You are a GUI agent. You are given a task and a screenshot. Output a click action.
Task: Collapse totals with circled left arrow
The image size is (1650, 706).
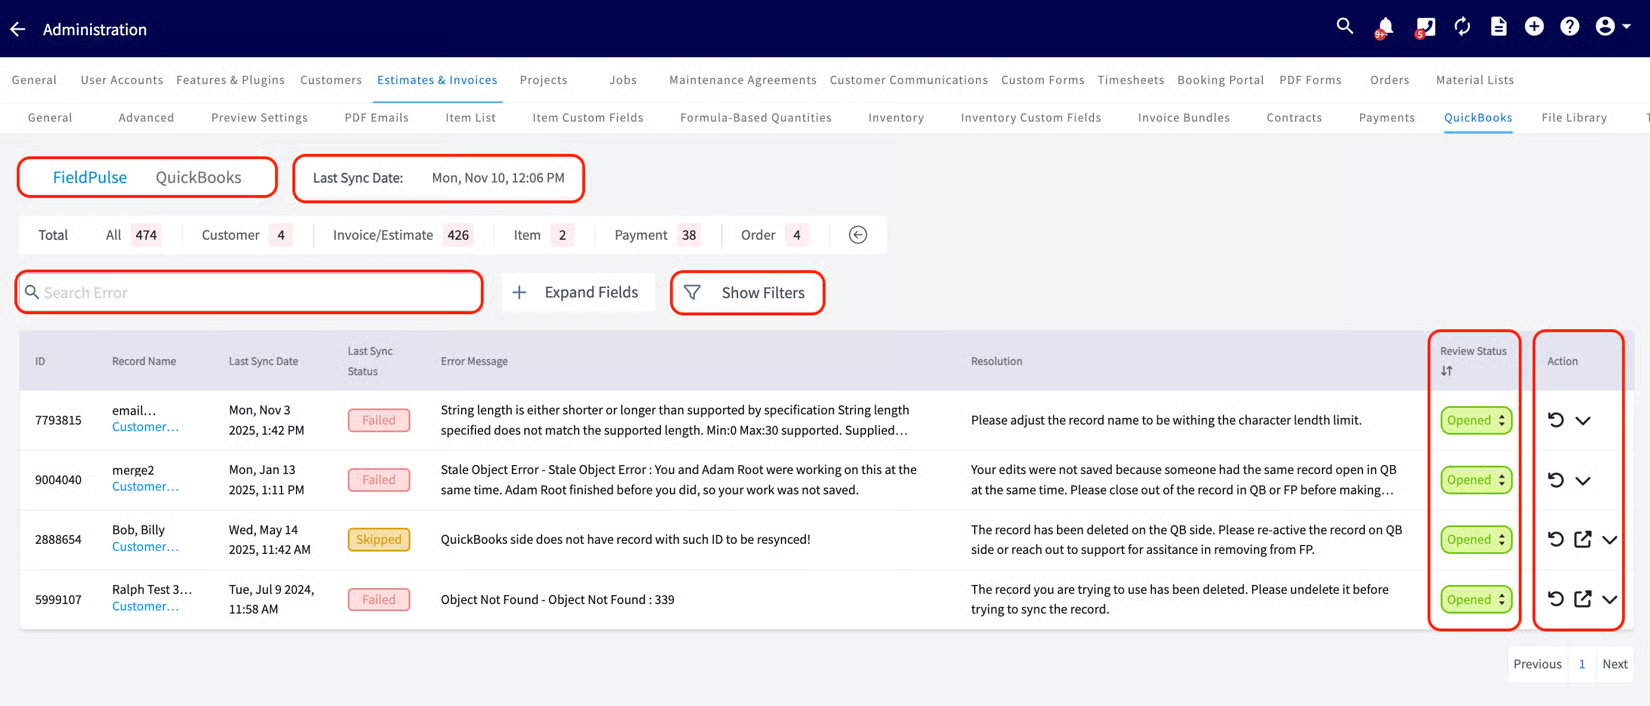[x=858, y=235]
